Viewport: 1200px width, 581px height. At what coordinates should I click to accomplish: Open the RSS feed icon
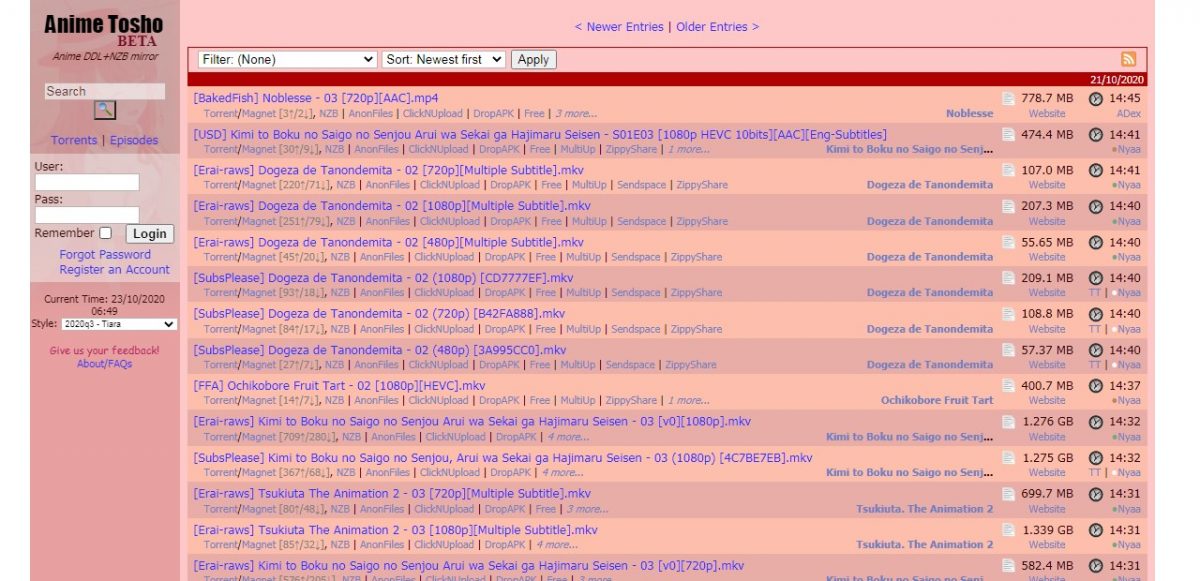click(1128, 59)
